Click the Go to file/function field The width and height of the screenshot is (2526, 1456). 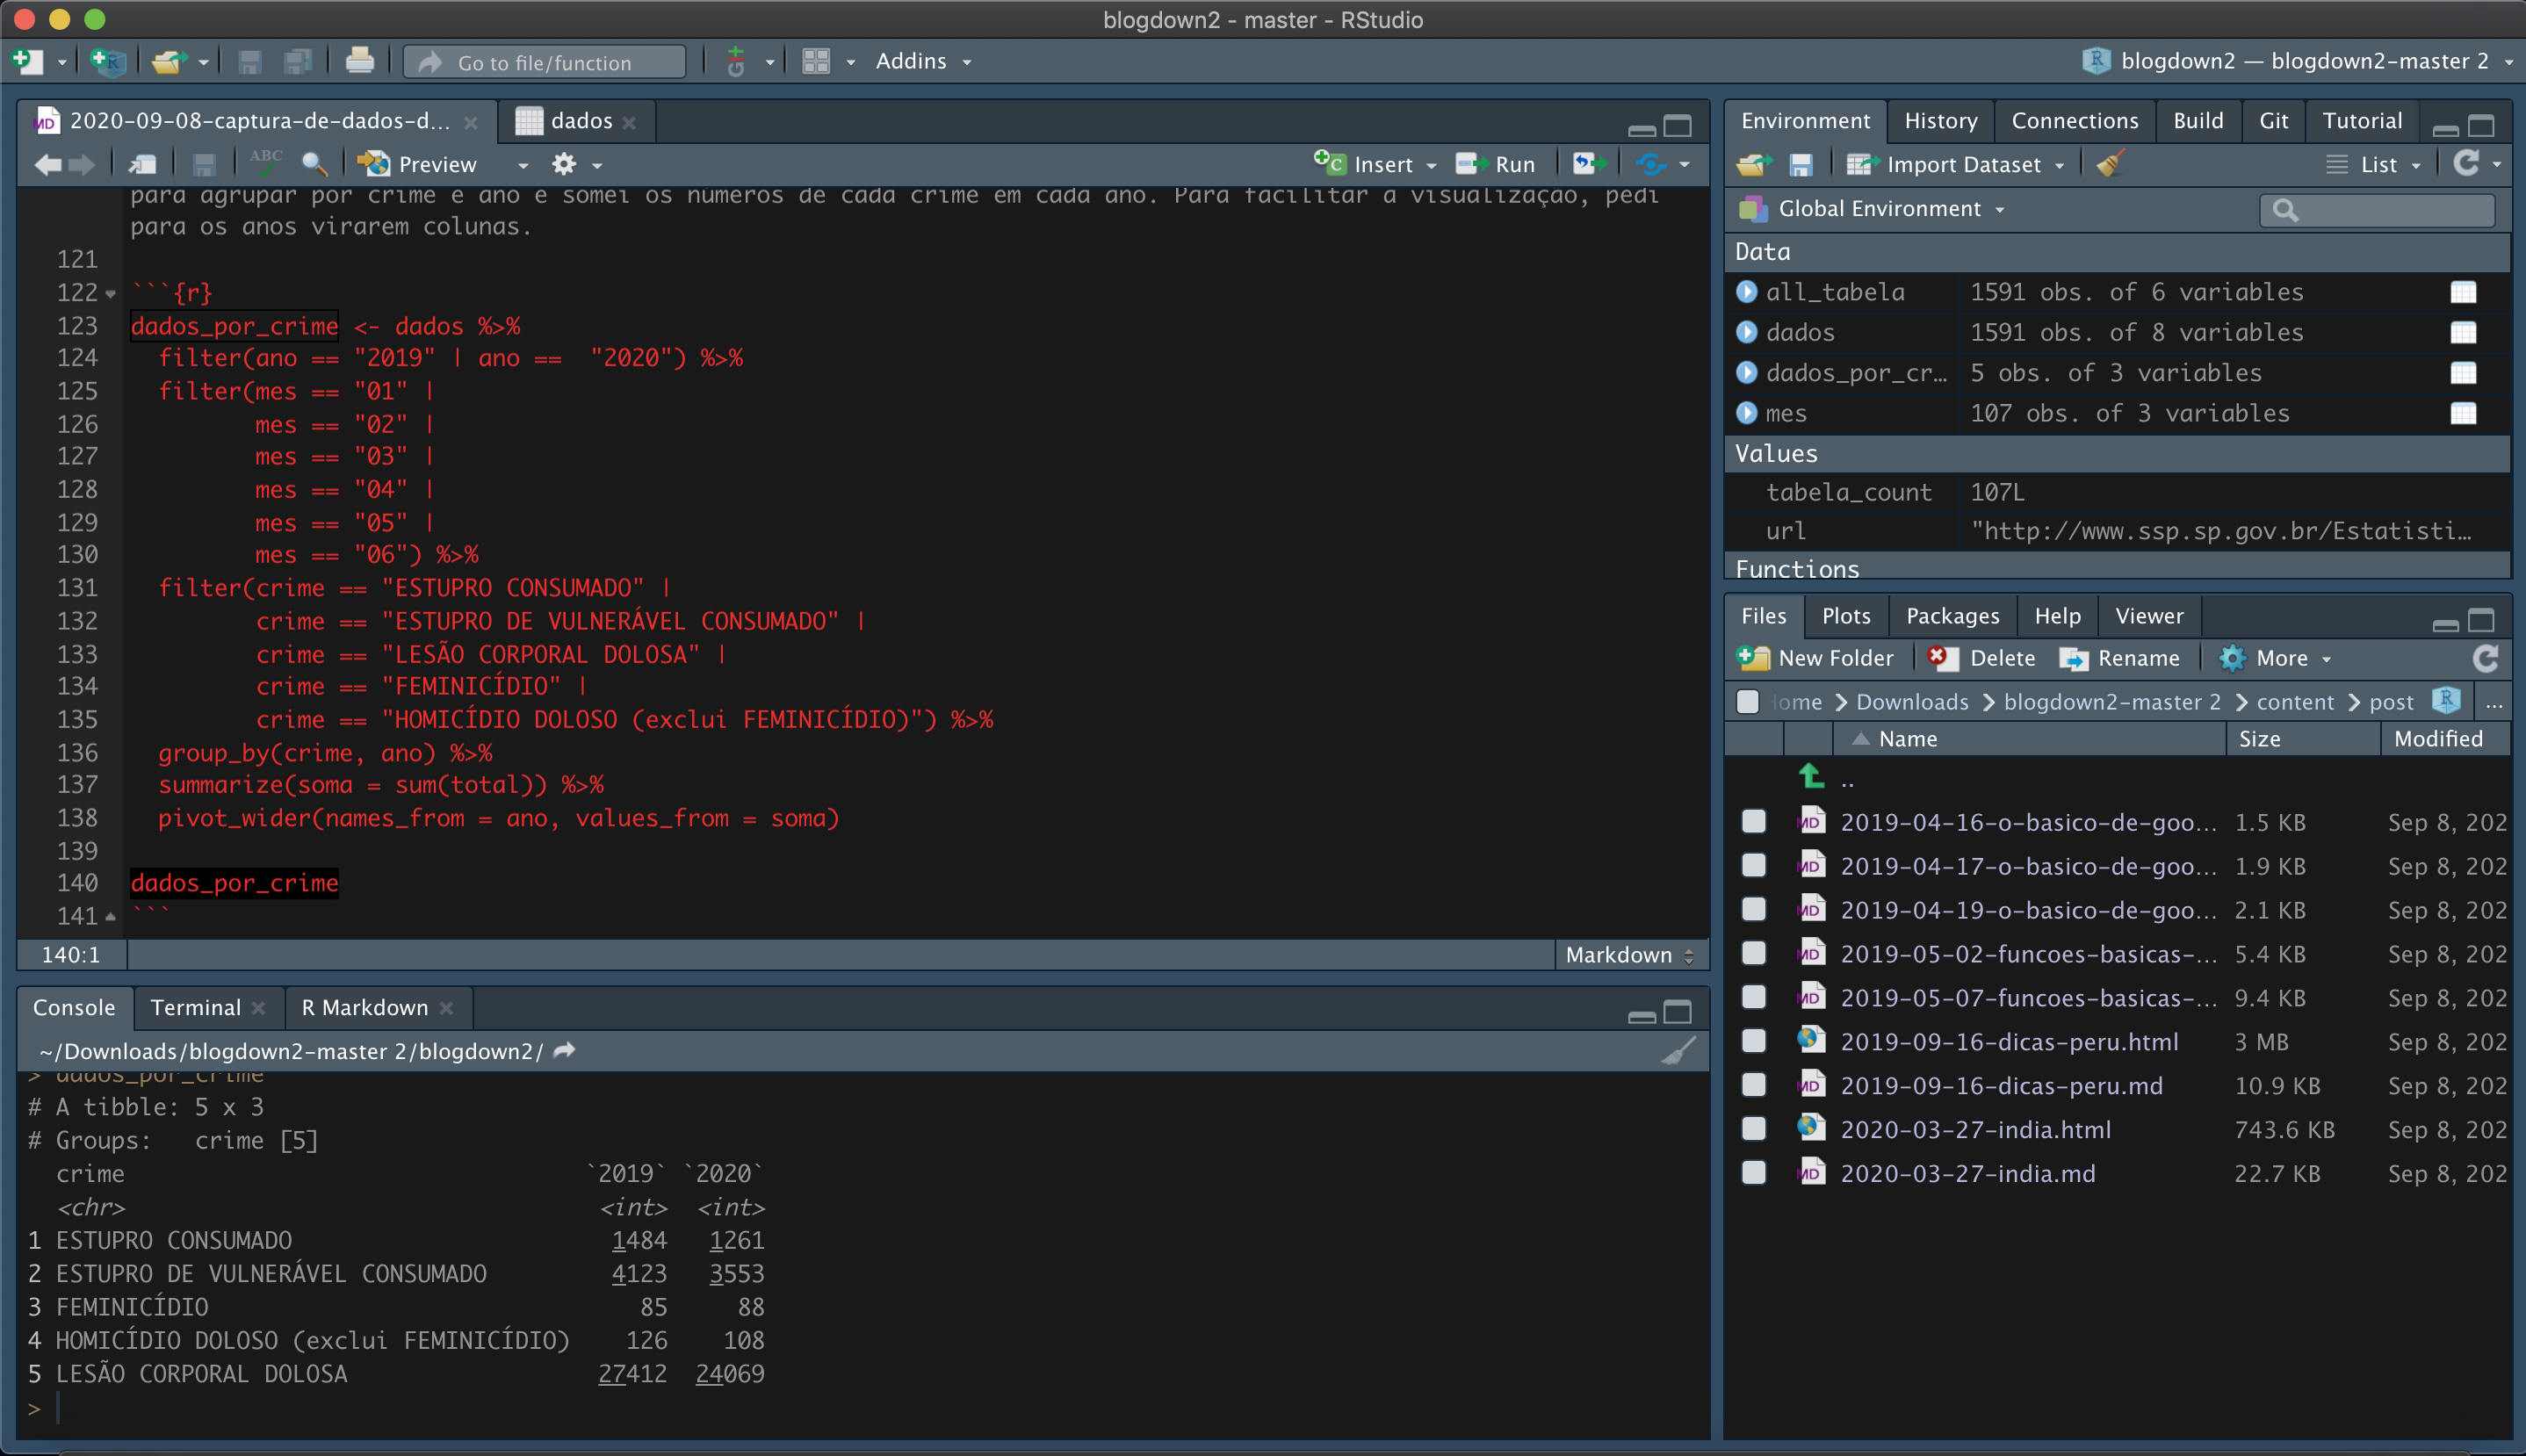tap(545, 62)
